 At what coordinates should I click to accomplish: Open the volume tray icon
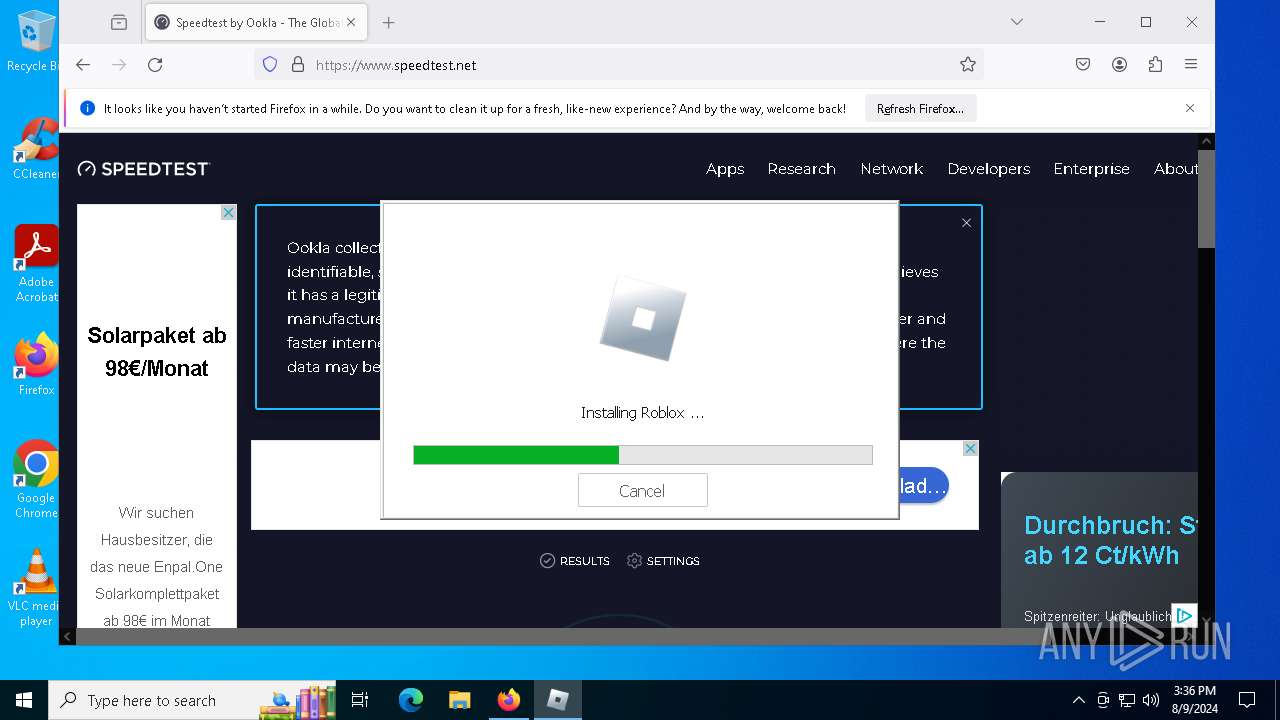(x=1151, y=700)
